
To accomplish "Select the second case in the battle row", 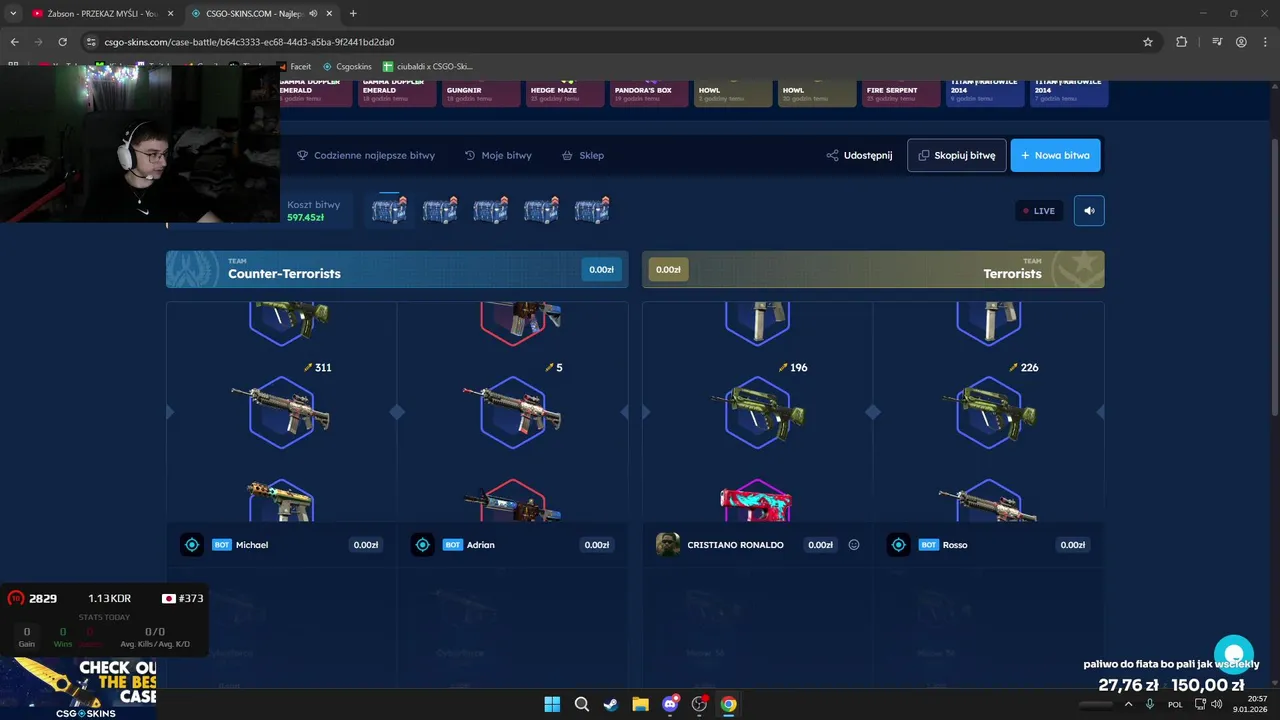I will click(440, 210).
